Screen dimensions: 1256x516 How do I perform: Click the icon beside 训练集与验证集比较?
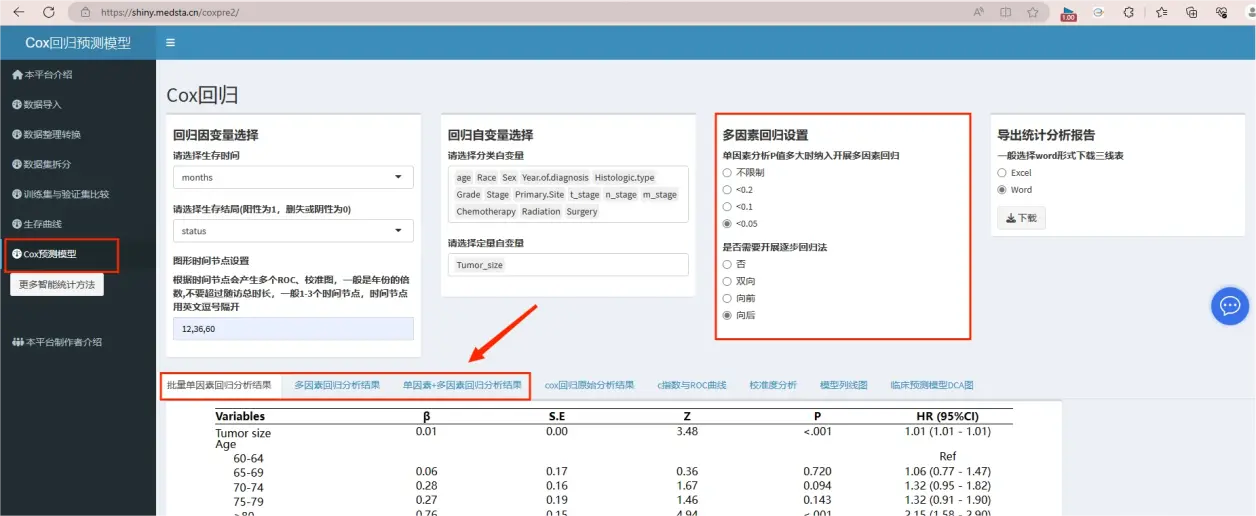point(16,194)
